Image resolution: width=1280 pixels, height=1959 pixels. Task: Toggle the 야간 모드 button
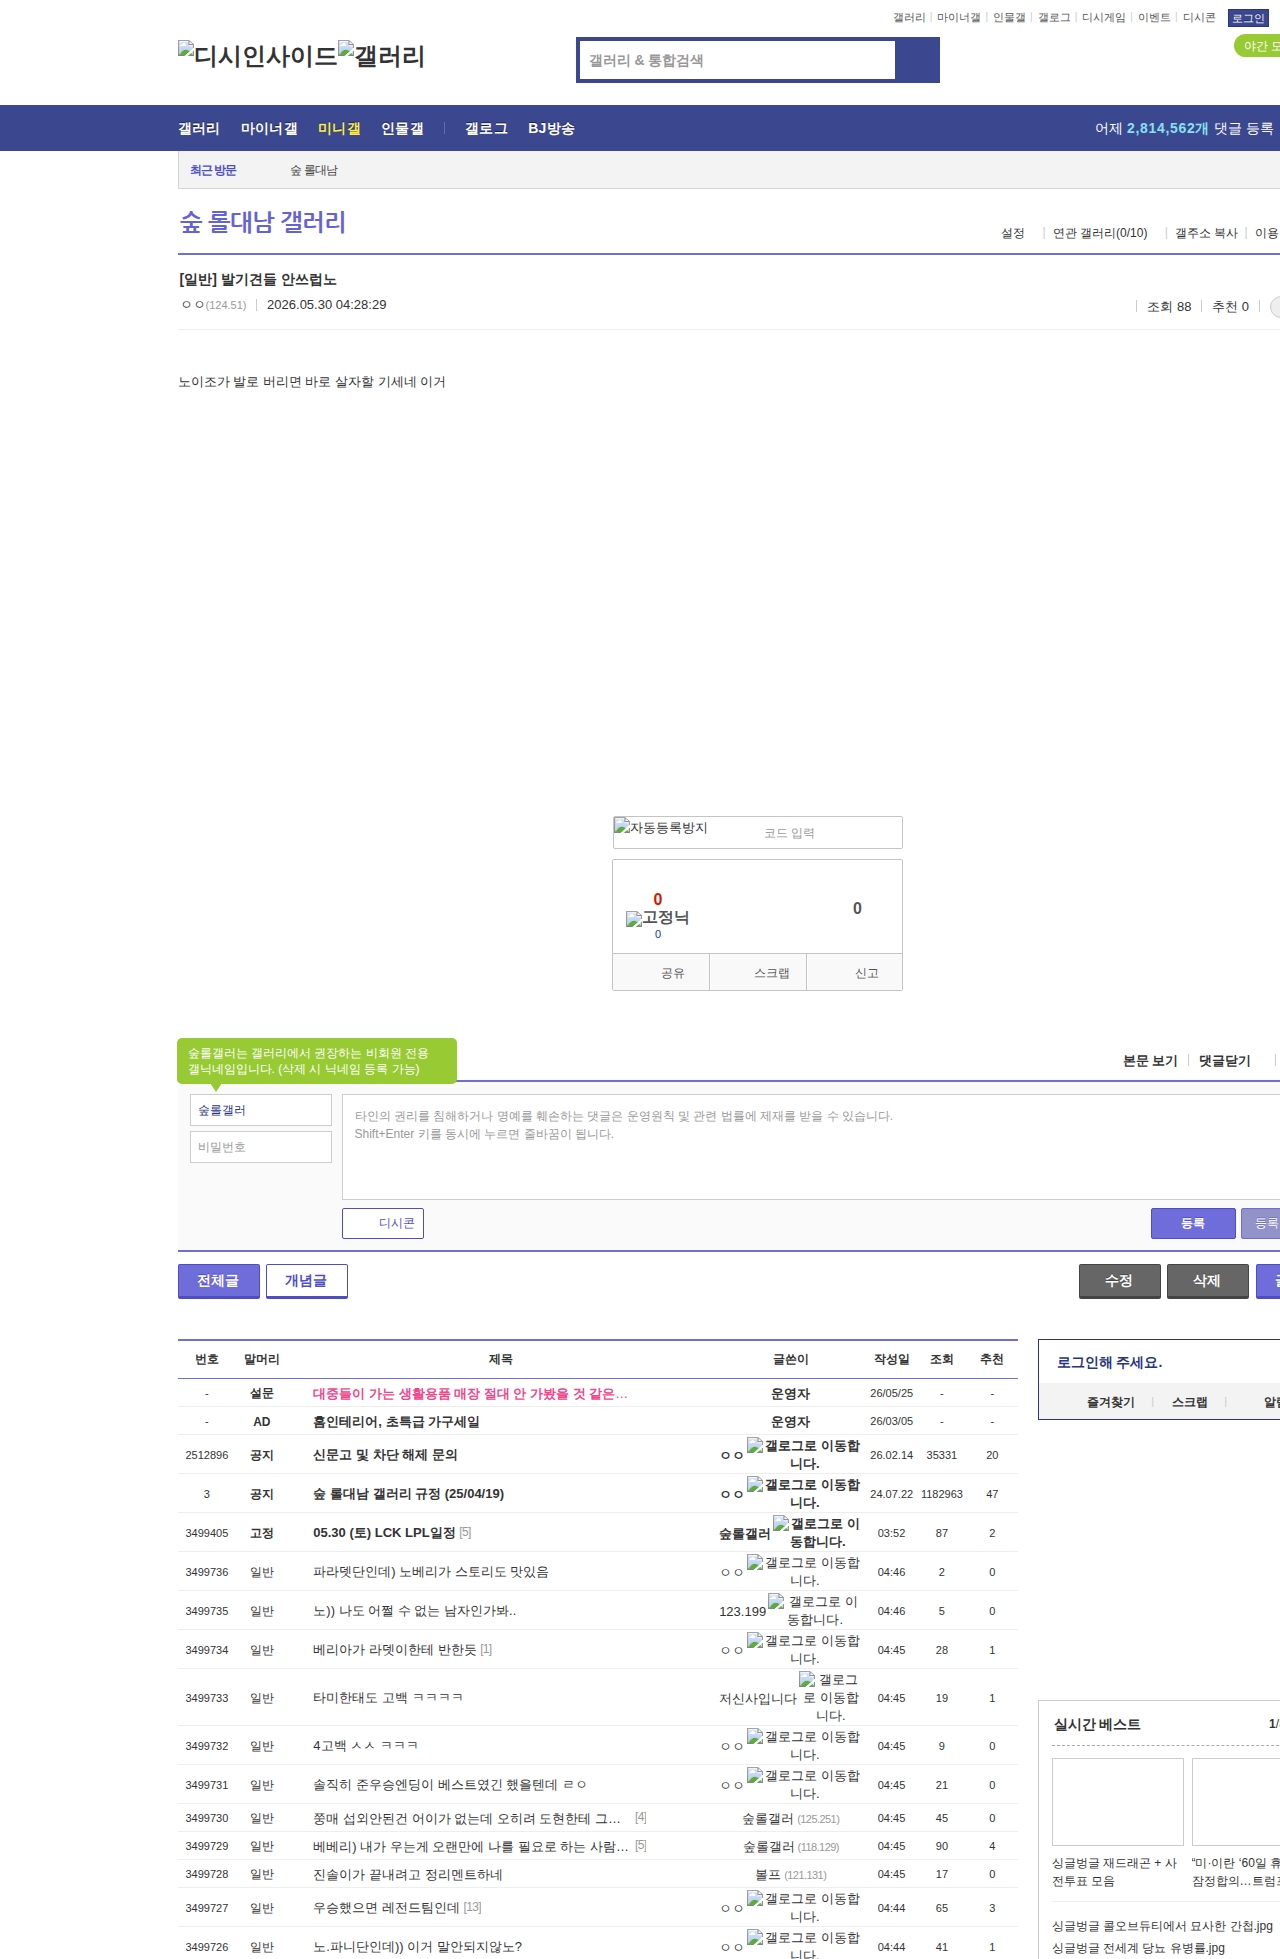pyautogui.click(x=1258, y=46)
